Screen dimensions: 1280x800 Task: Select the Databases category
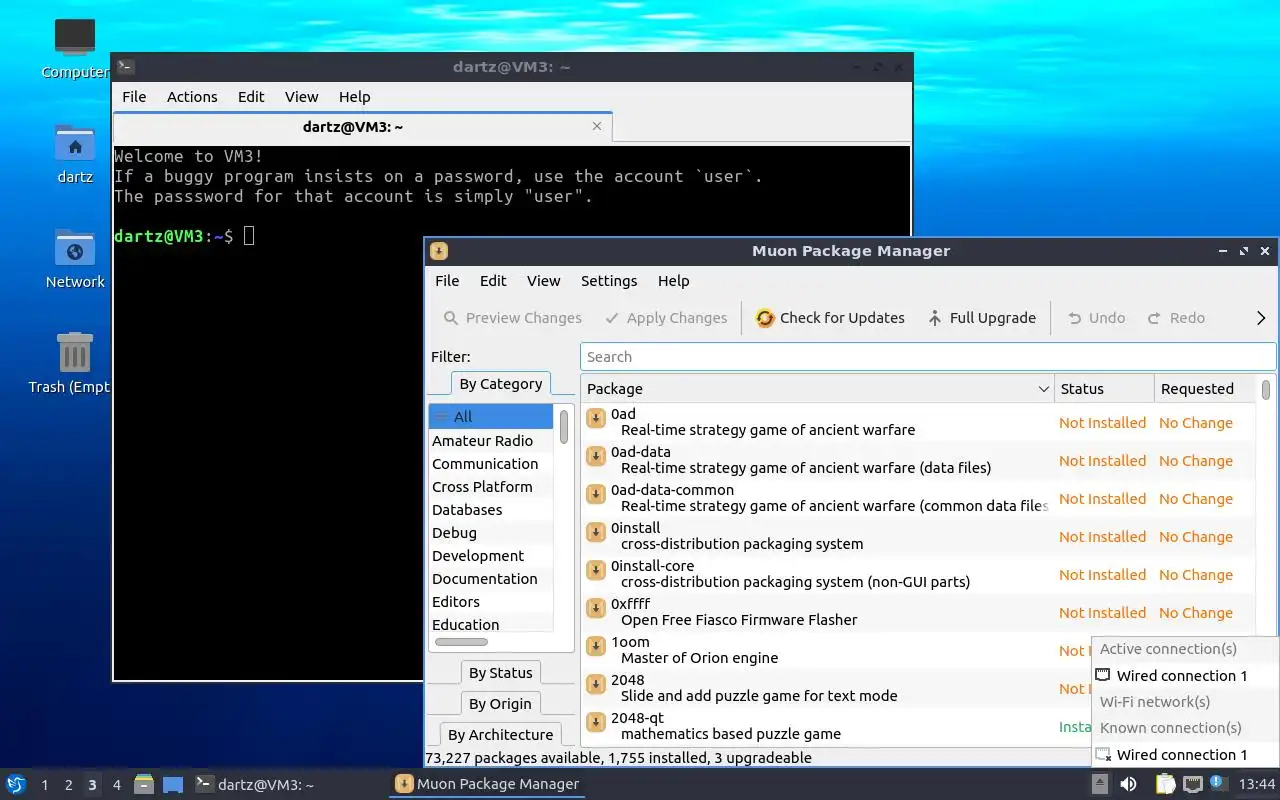491,510
